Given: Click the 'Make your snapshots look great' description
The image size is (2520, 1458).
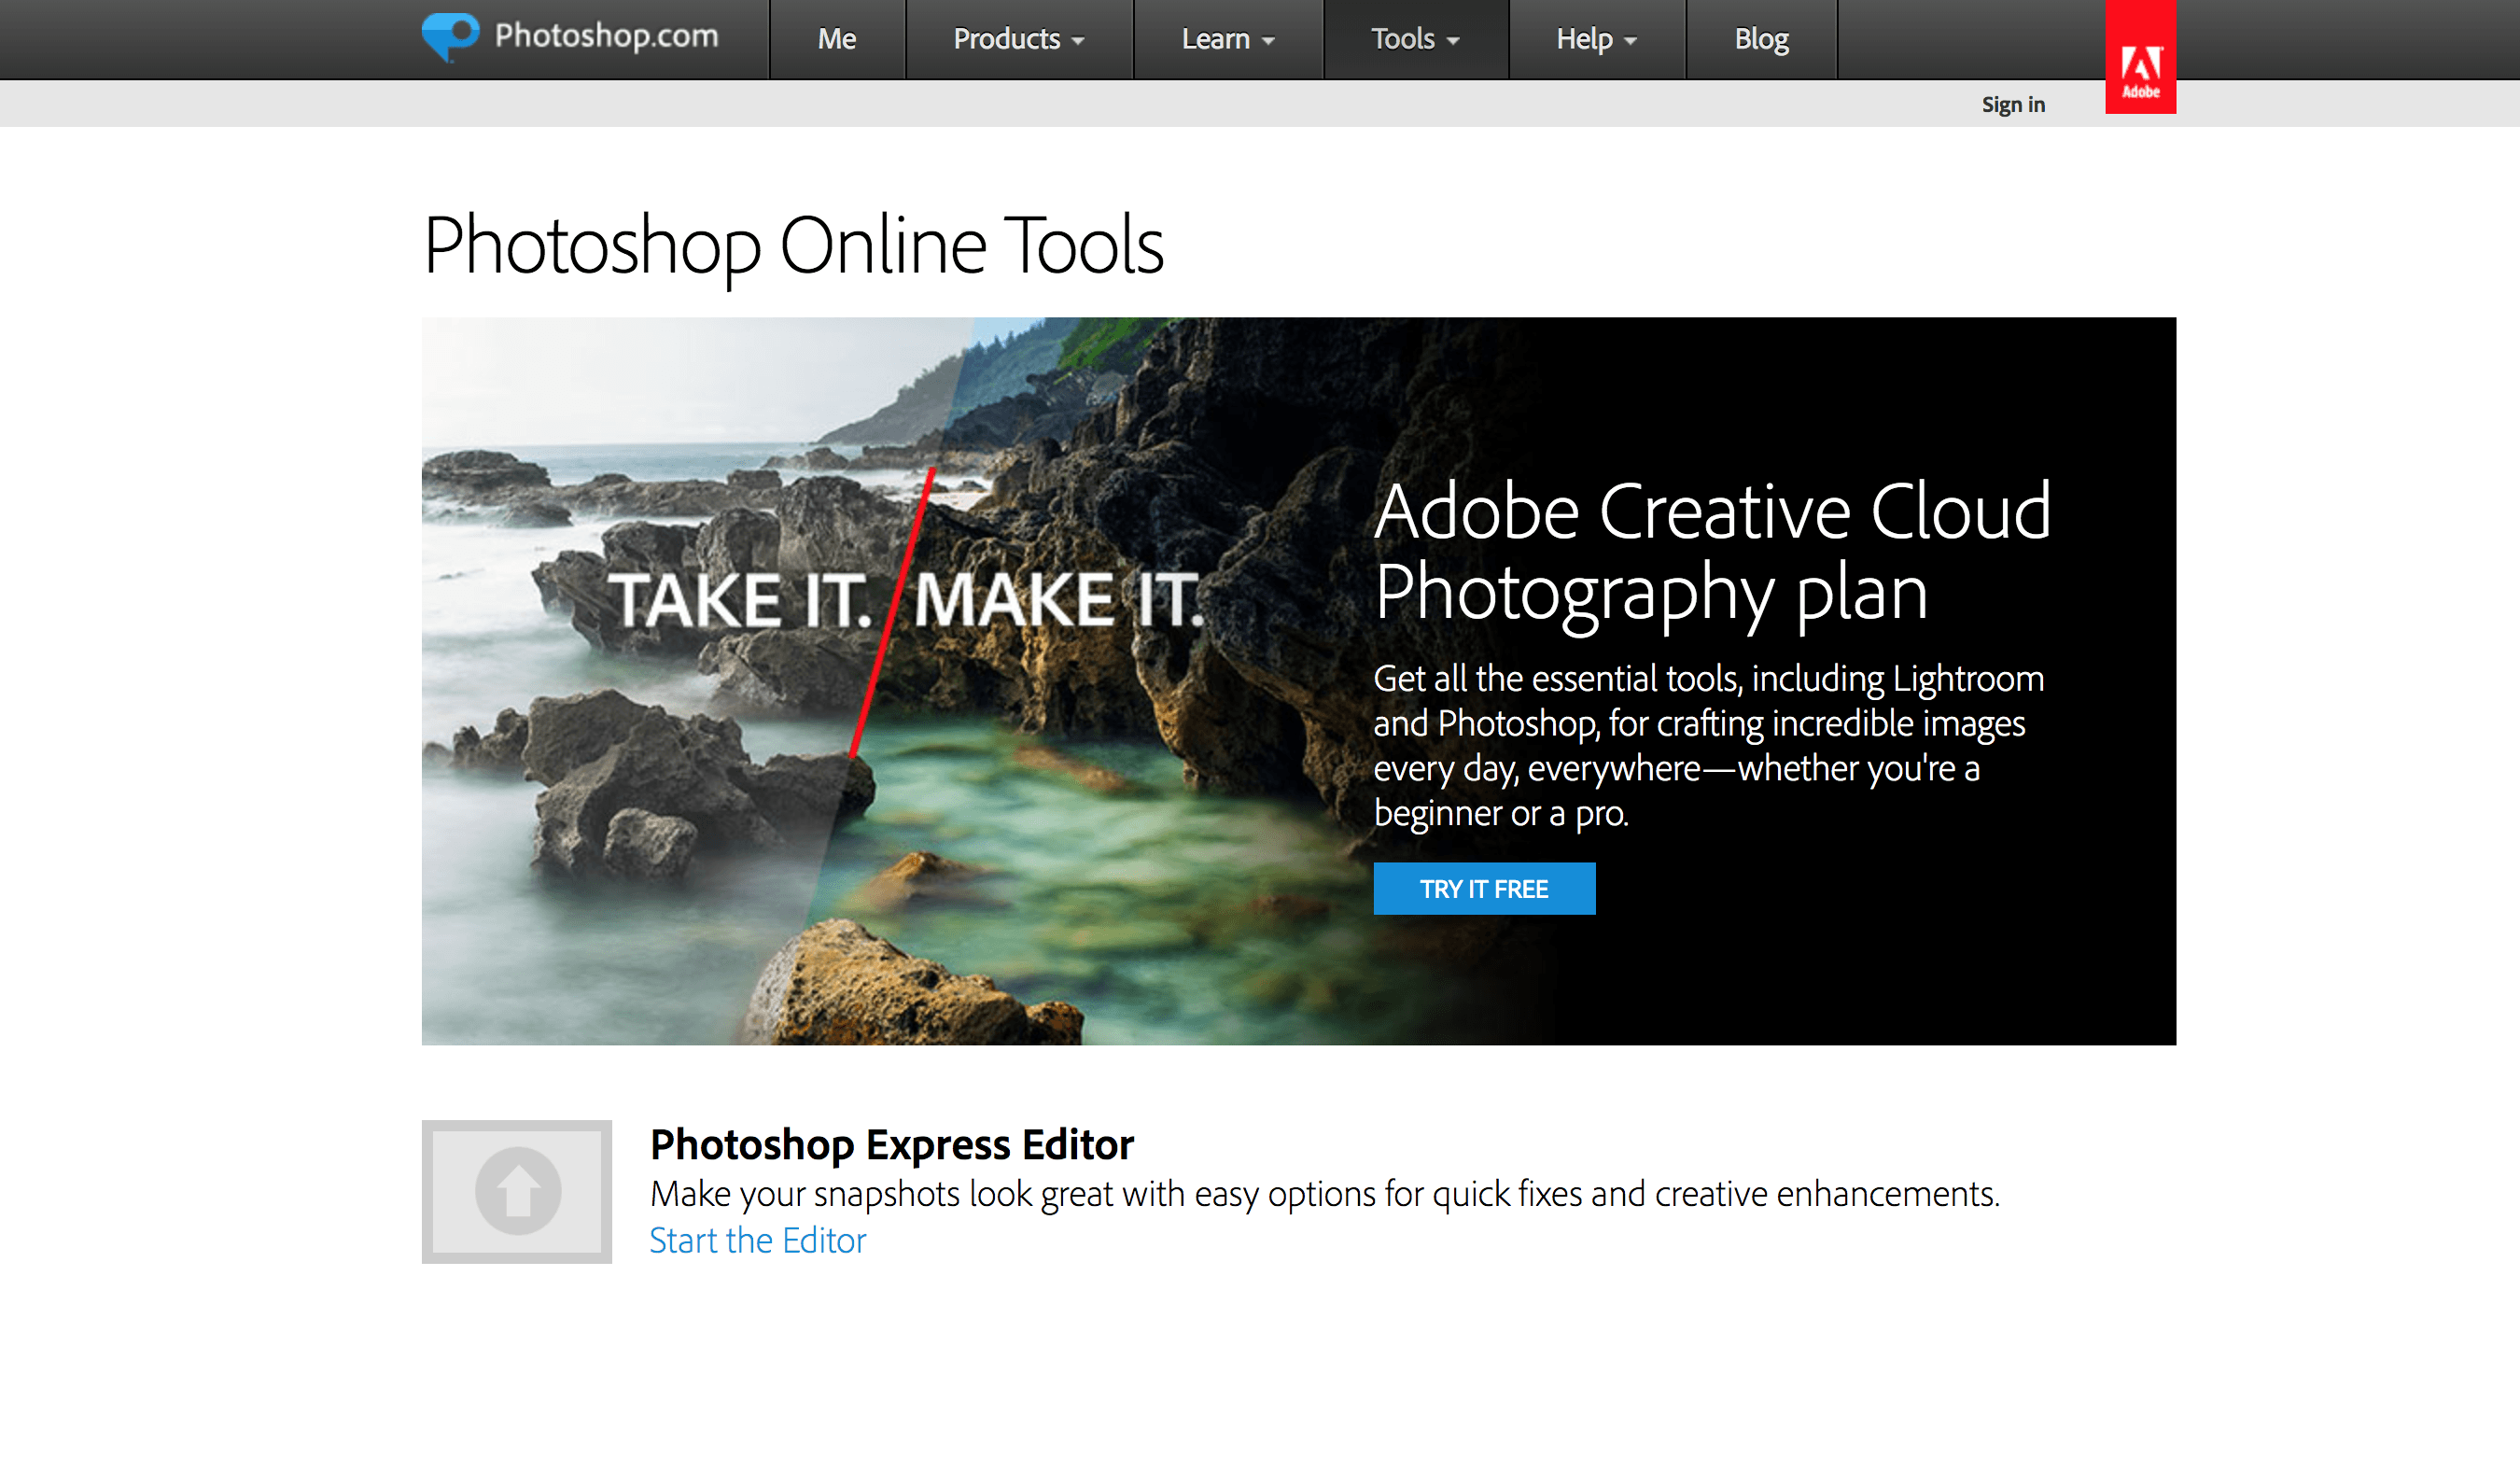Looking at the screenshot, I should pos(1325,1194).
